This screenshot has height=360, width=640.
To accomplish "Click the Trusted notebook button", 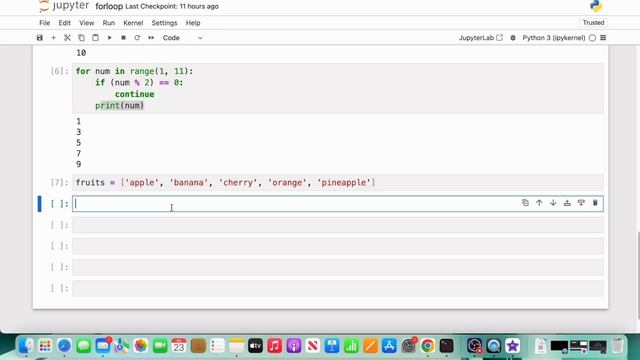I will [x=593, y=22].
